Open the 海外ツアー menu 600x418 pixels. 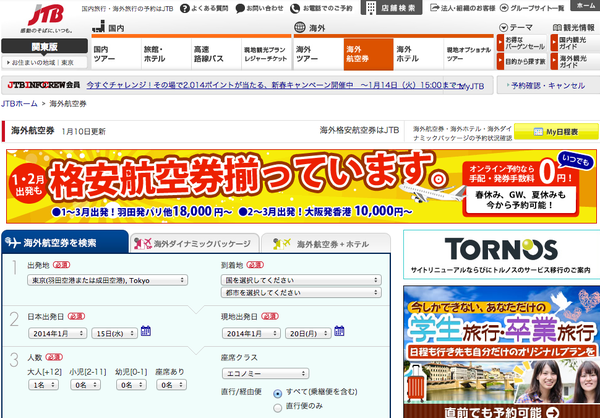pos(319,54)
